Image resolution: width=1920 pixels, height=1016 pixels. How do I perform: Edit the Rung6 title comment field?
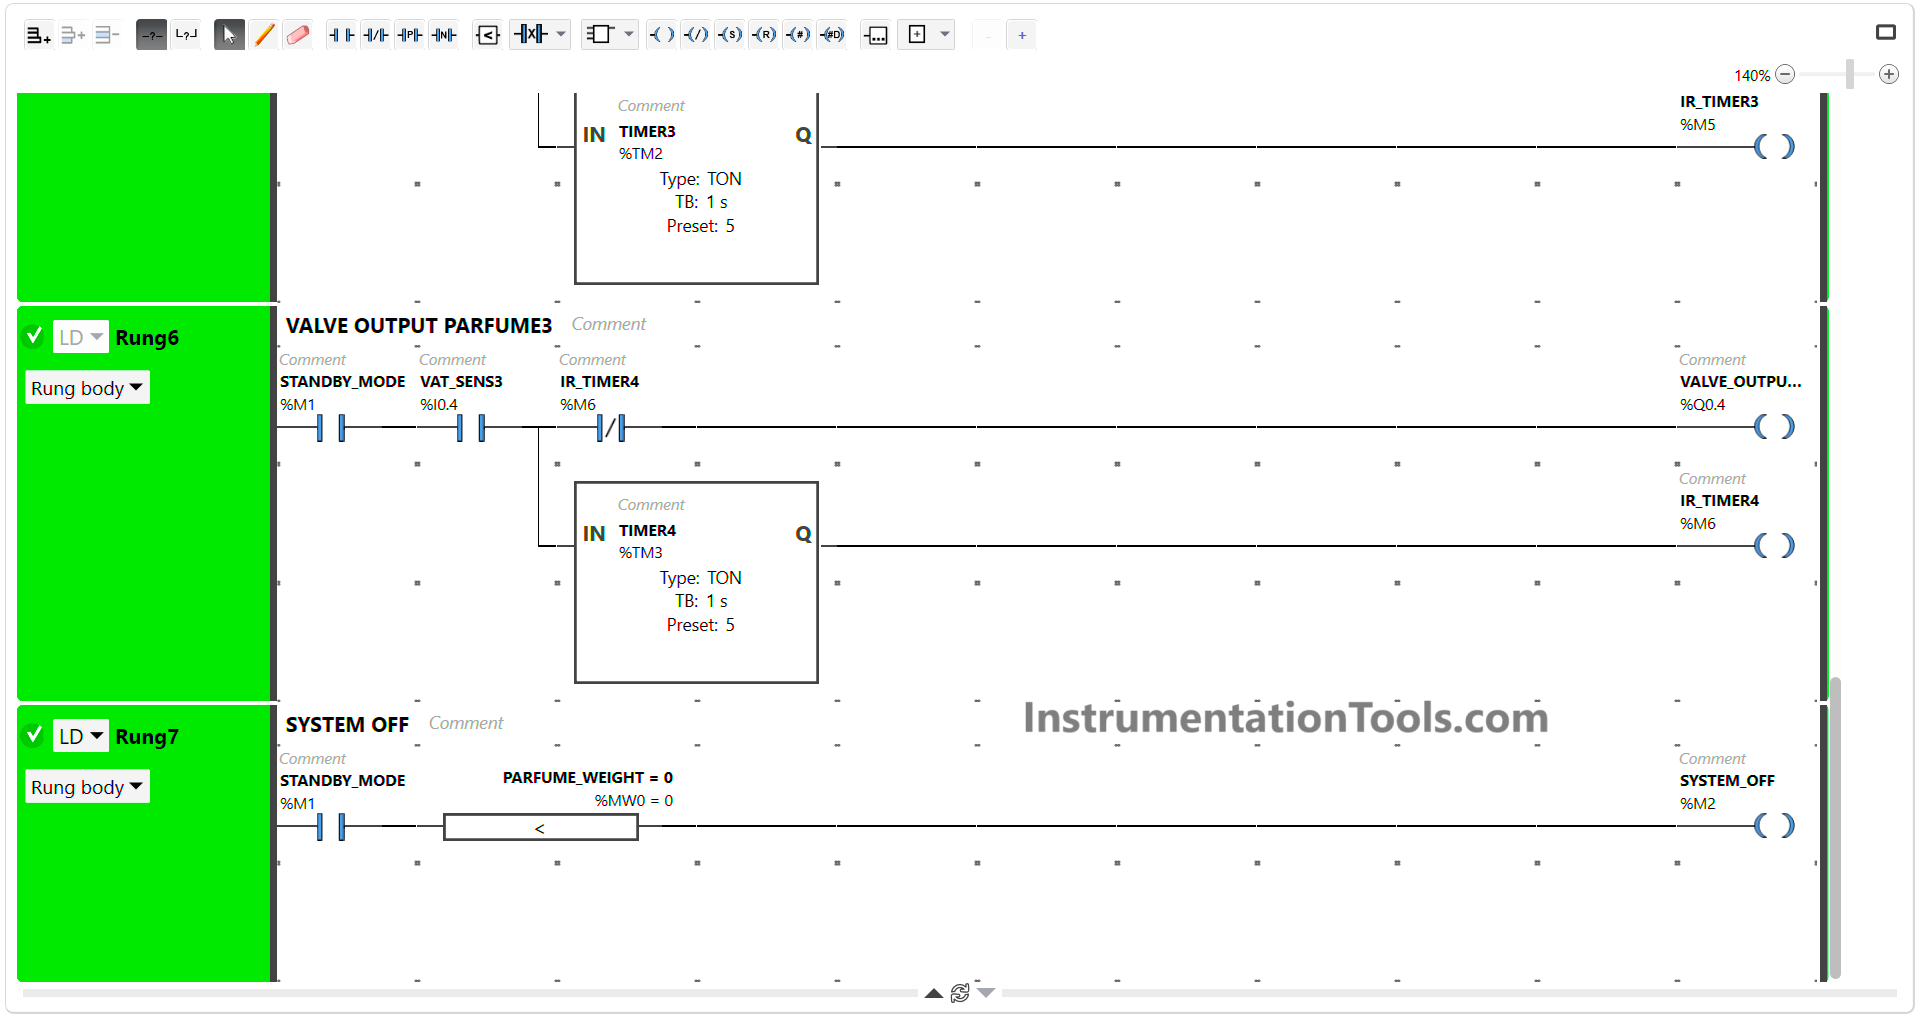(609, 324)
